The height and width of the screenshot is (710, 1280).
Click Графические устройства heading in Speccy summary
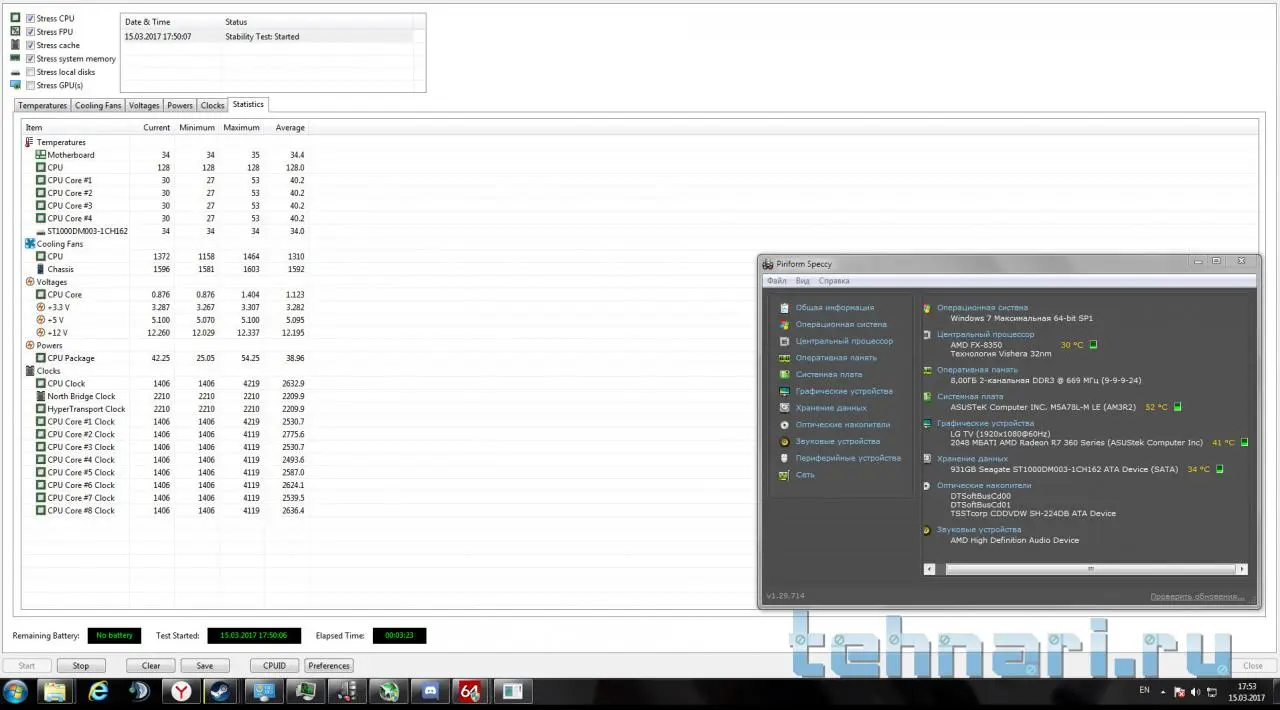(985, 423)
